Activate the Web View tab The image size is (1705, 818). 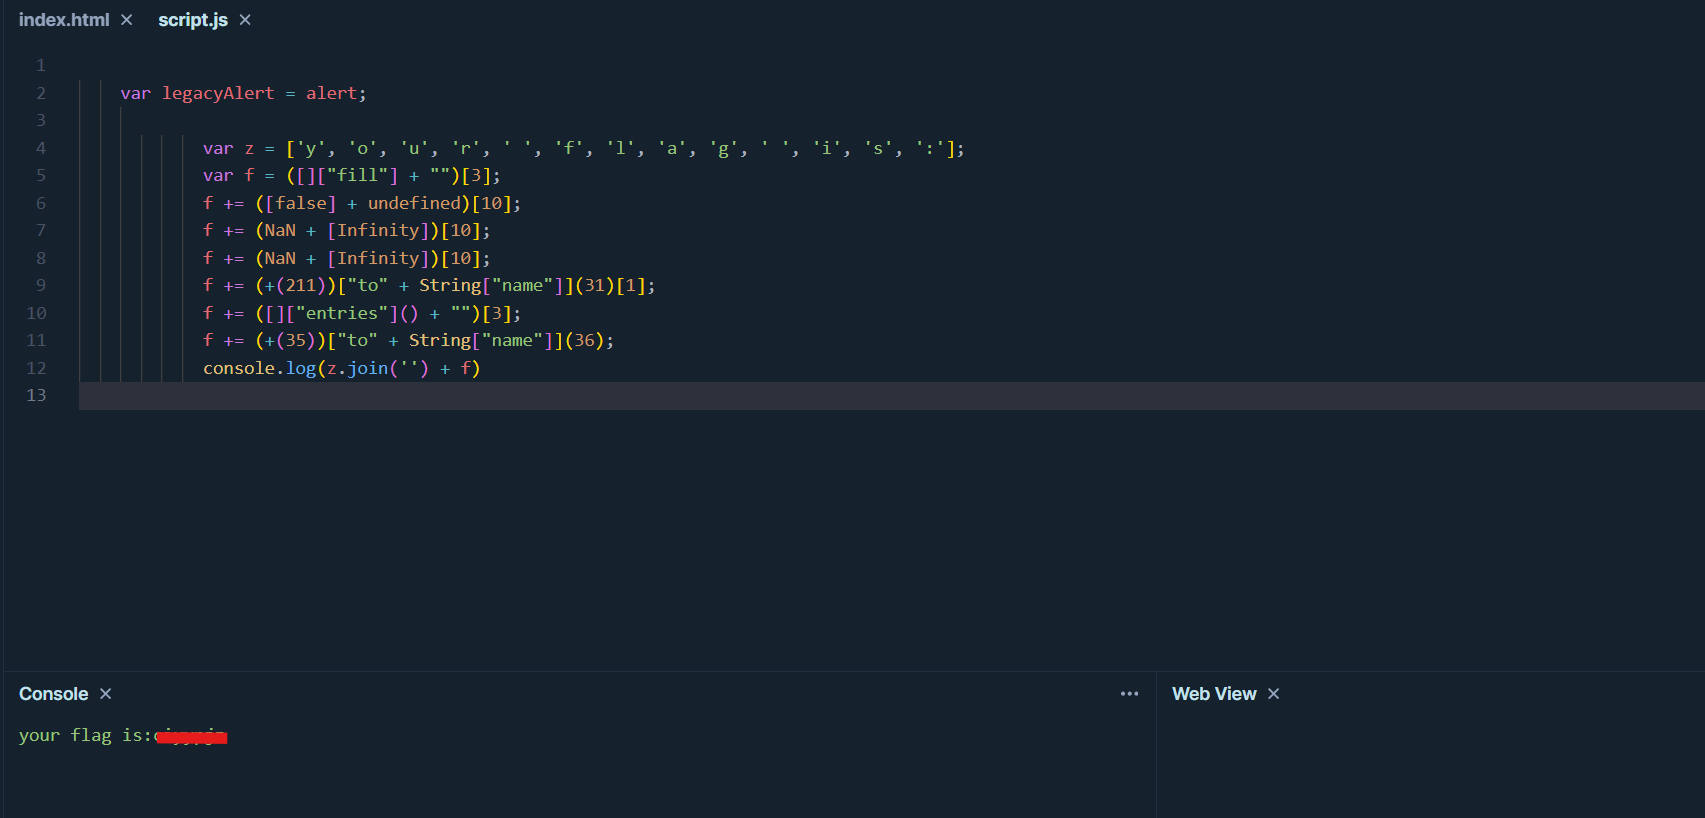click(1214, 694)
